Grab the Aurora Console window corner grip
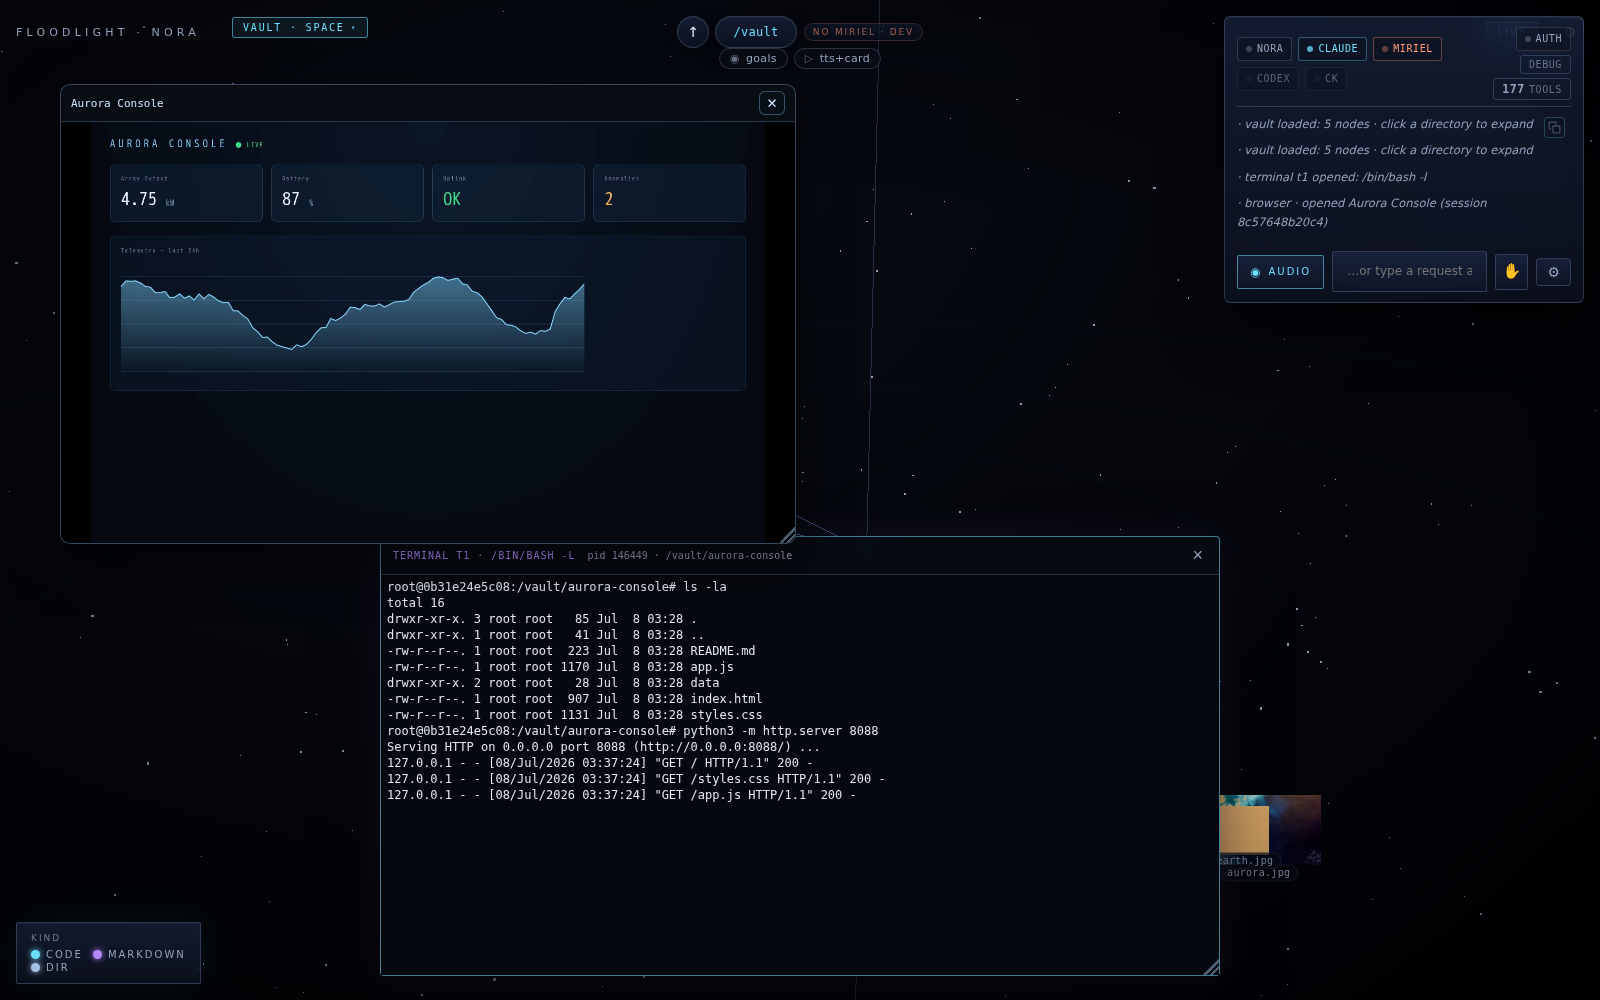1600x1000 pixels. 788,536
